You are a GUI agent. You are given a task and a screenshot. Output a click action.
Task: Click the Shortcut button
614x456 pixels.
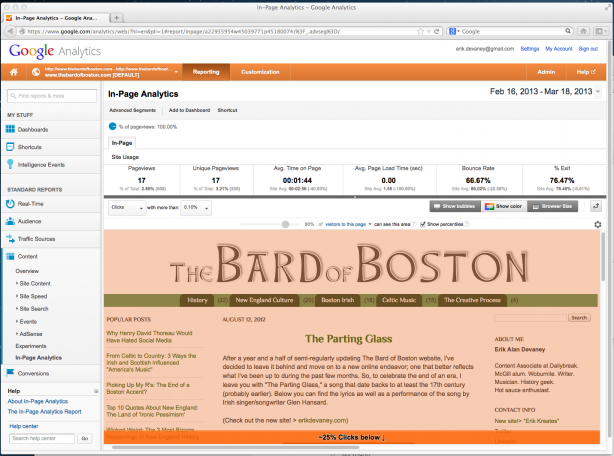[228, 110]
